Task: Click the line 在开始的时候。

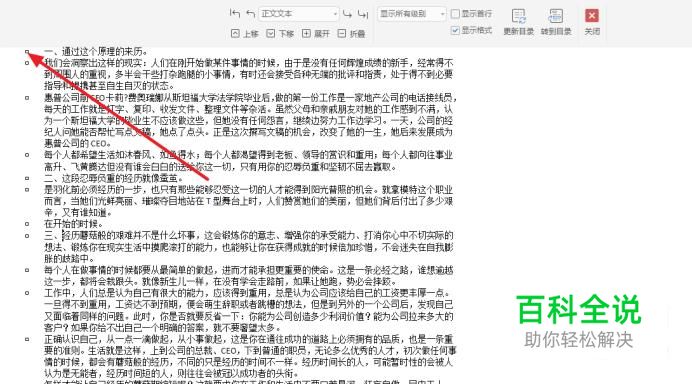Action: (x=74, y=224)
